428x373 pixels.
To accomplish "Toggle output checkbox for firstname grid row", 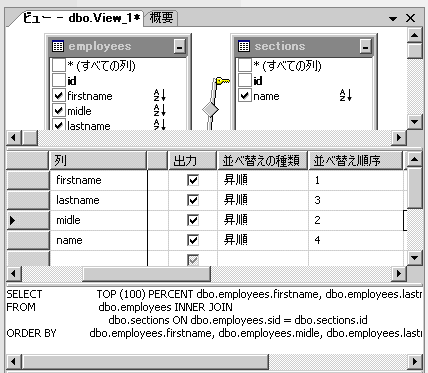I will coord(193,180).
